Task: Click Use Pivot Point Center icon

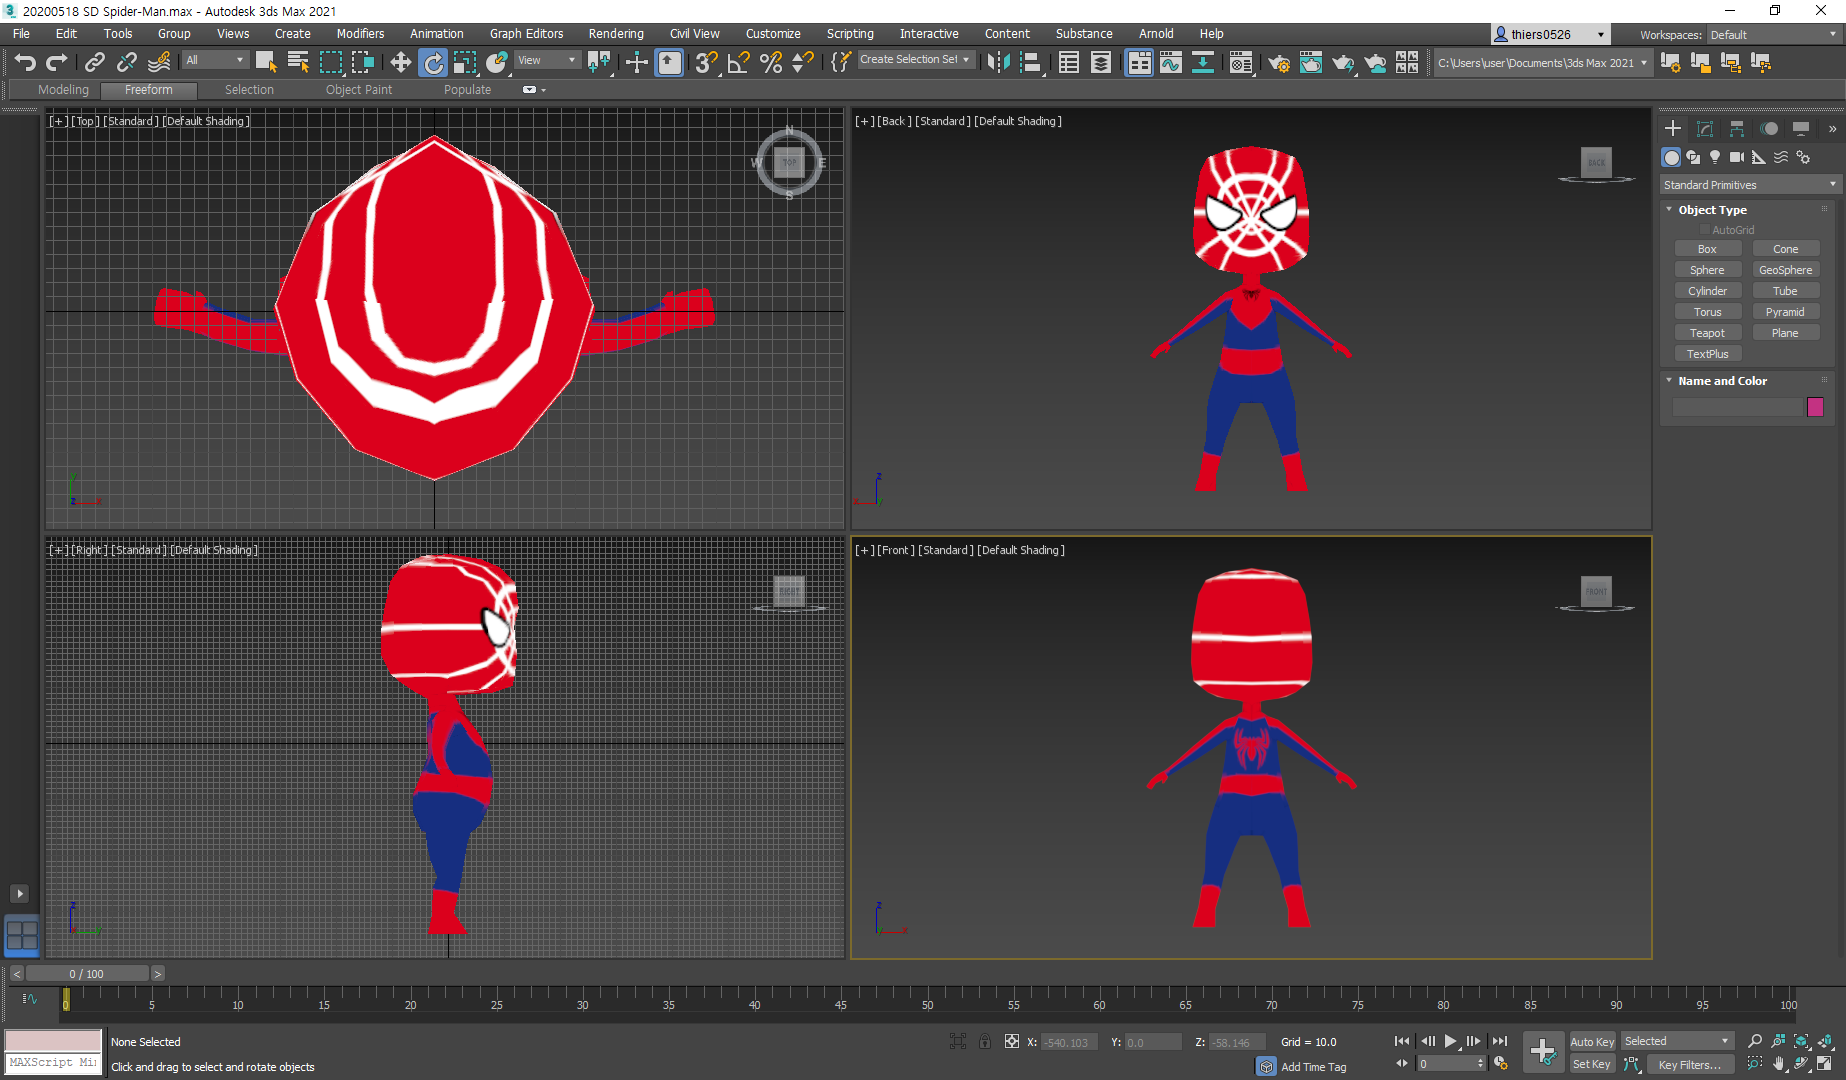Action: tap(599, 63)
